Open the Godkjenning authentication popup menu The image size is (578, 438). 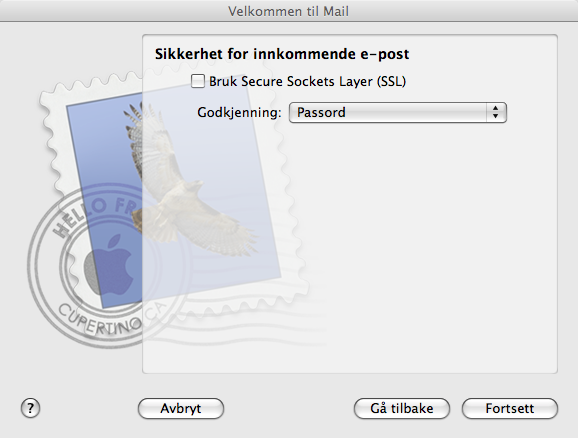coord(398,112)
